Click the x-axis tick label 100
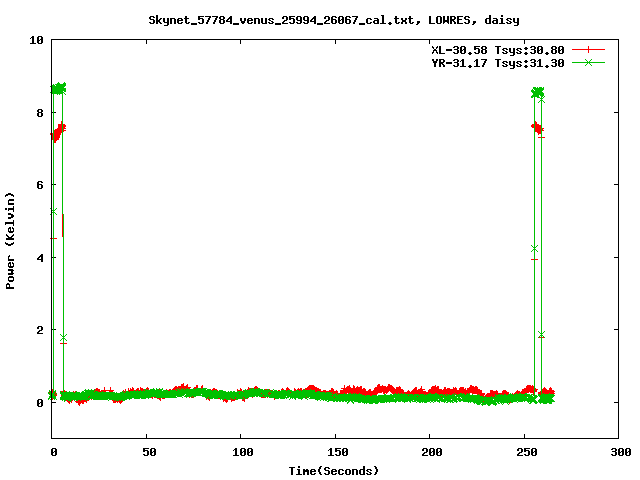 [x=243, y=452]
